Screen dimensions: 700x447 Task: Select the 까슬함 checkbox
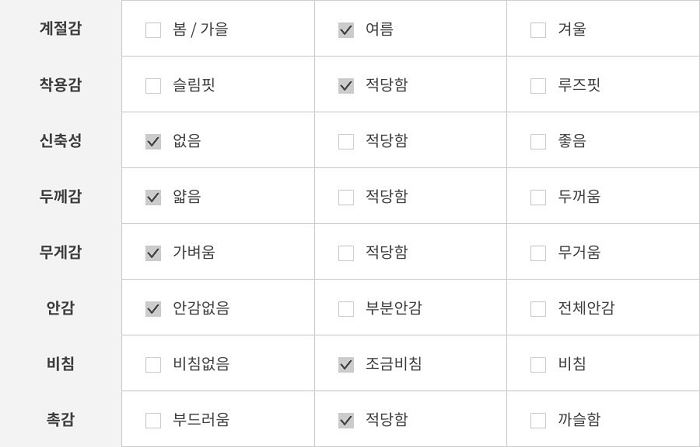point(538,421)
